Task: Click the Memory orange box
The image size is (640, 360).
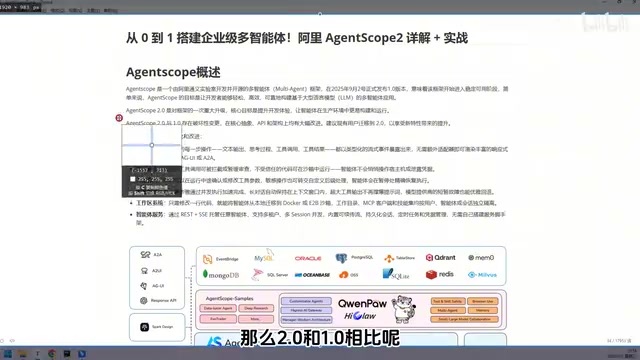Action: click(x=482, y=310)
